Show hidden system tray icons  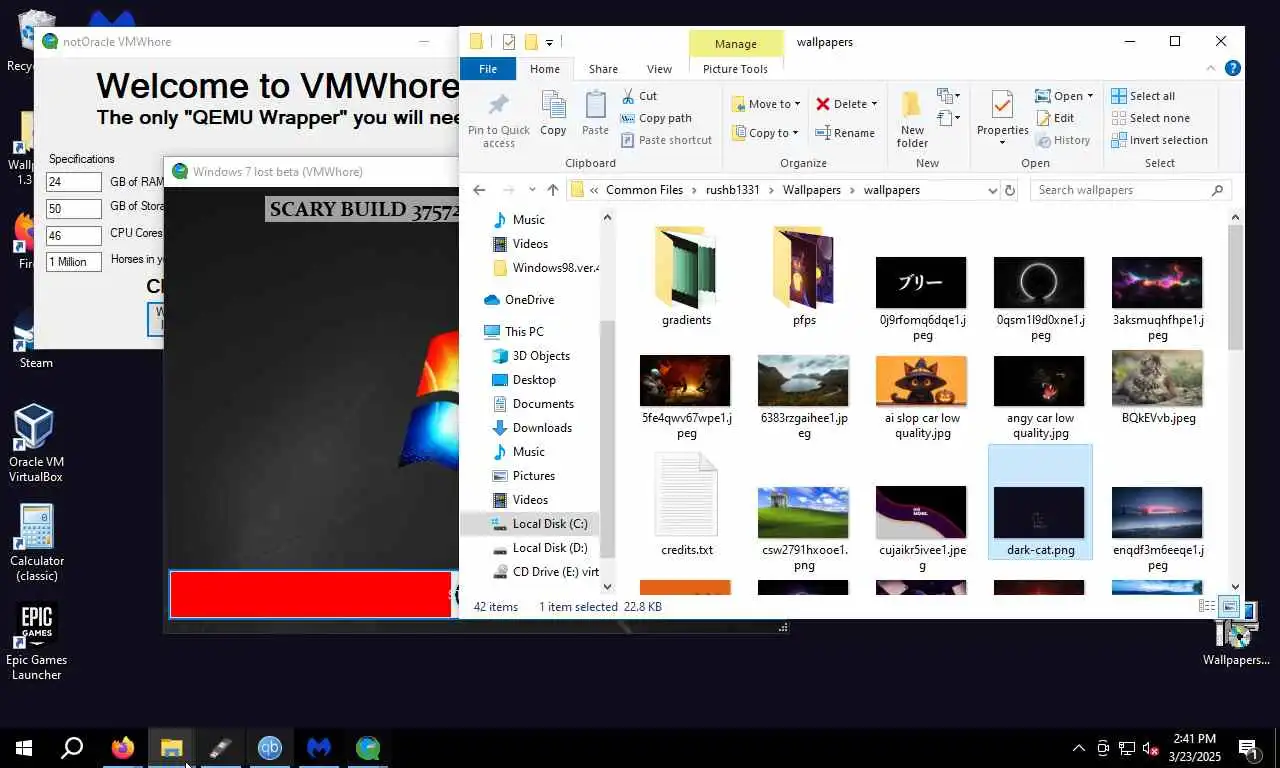[x=1078, y=748]
